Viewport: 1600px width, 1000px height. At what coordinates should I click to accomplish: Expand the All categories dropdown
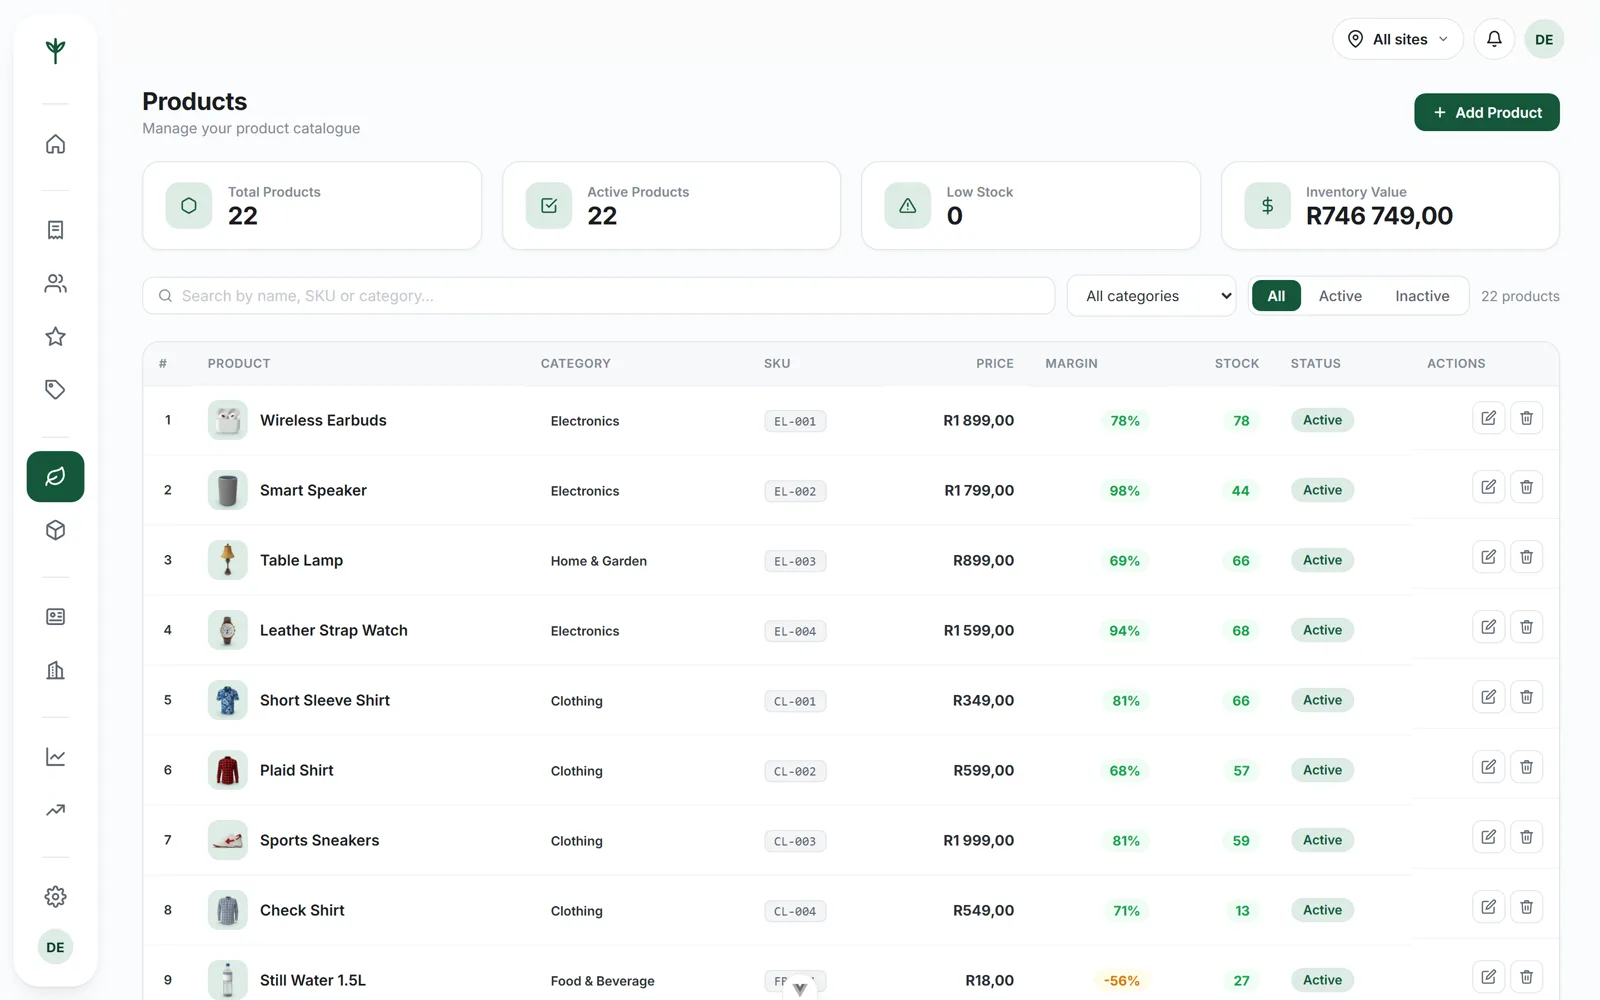1151,296
